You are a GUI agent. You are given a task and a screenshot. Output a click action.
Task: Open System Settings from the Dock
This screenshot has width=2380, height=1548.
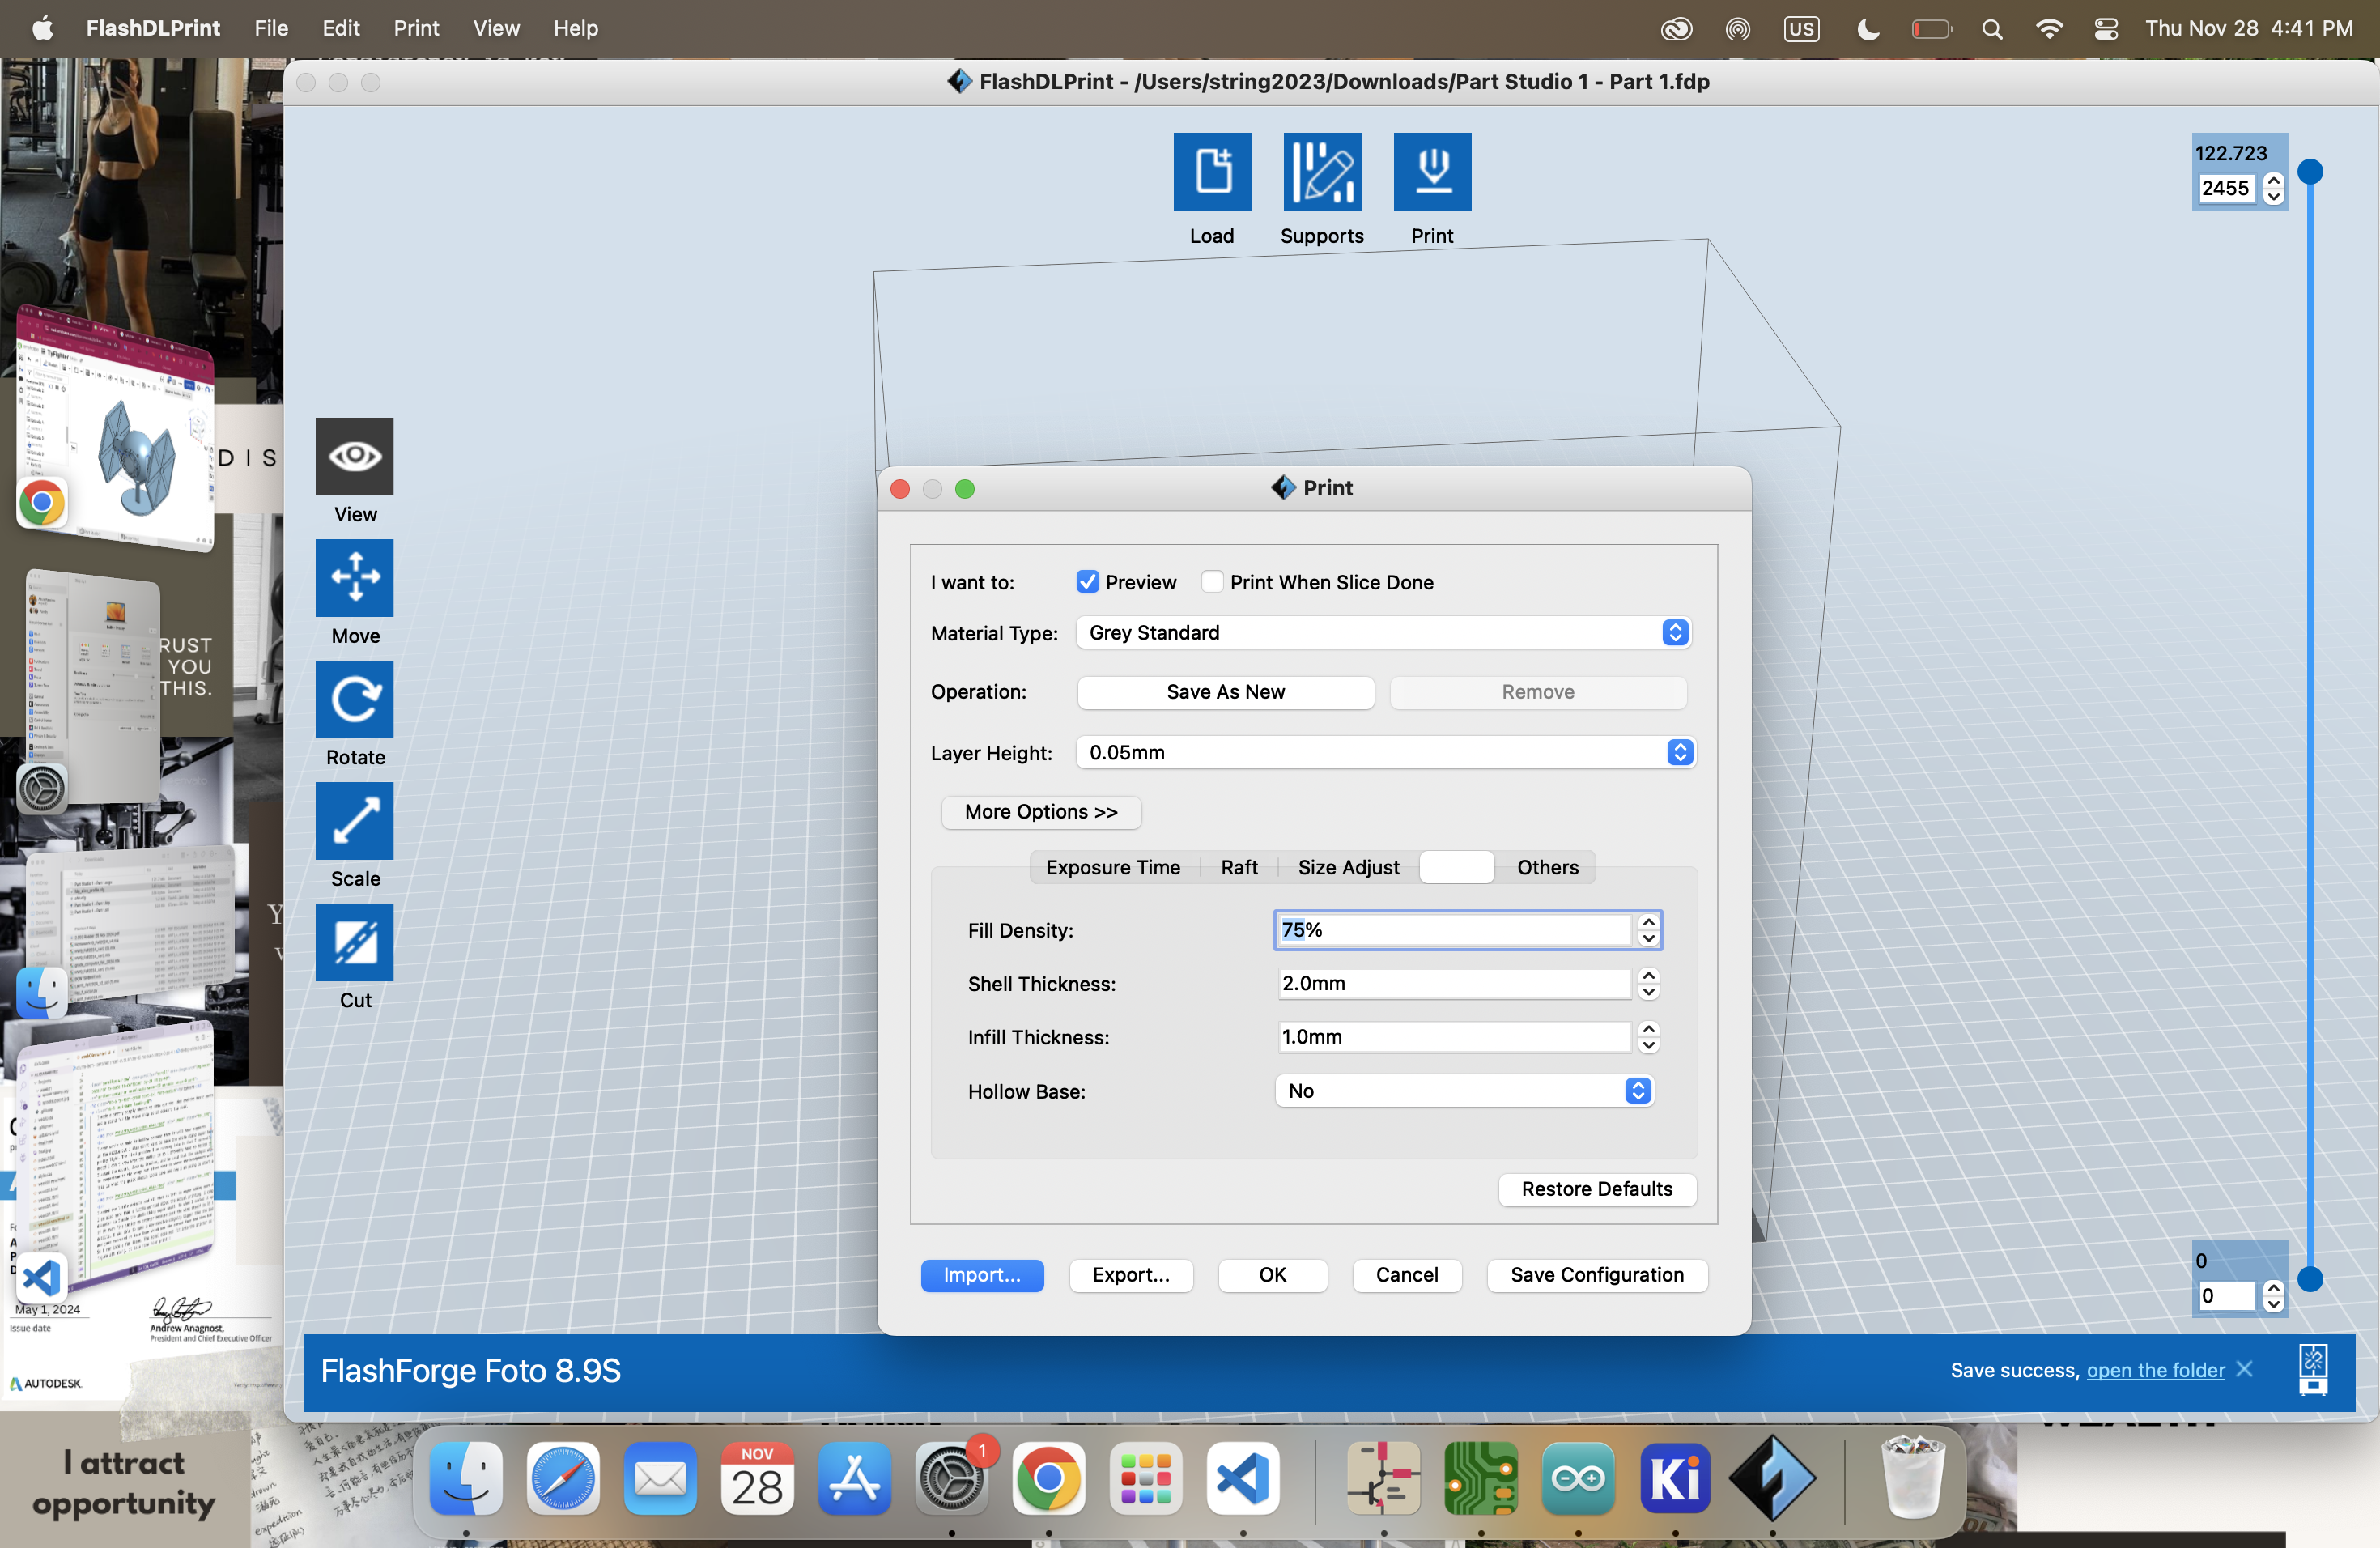(x=951, y=1478)
